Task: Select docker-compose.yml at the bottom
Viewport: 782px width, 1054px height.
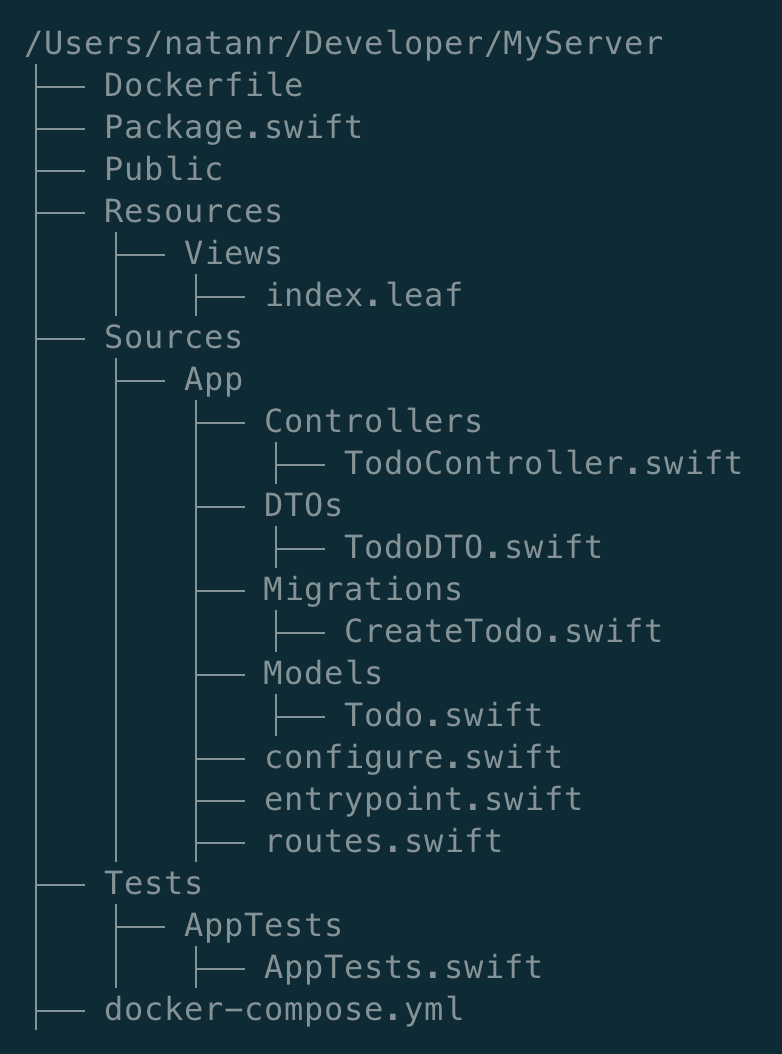Action: tap(283, 1010)
